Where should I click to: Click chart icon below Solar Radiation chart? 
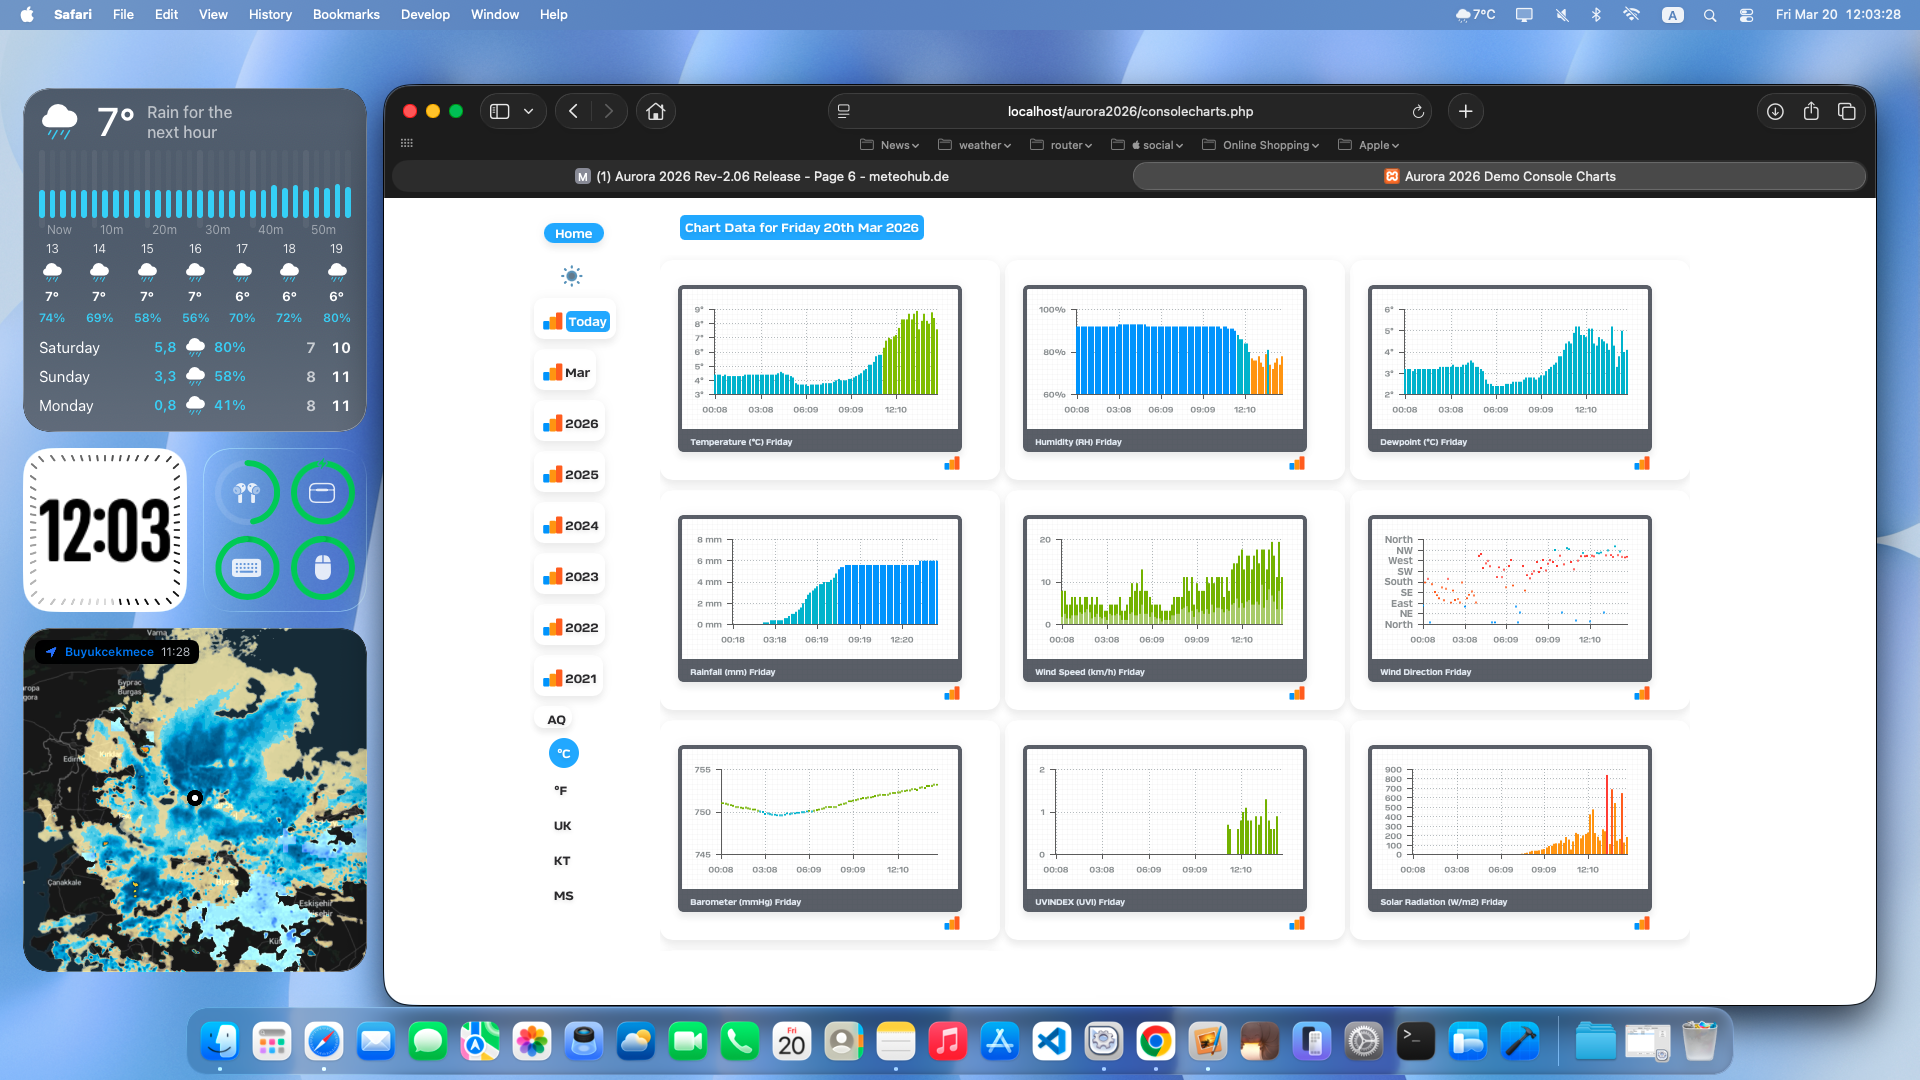tap(1642, 923)
